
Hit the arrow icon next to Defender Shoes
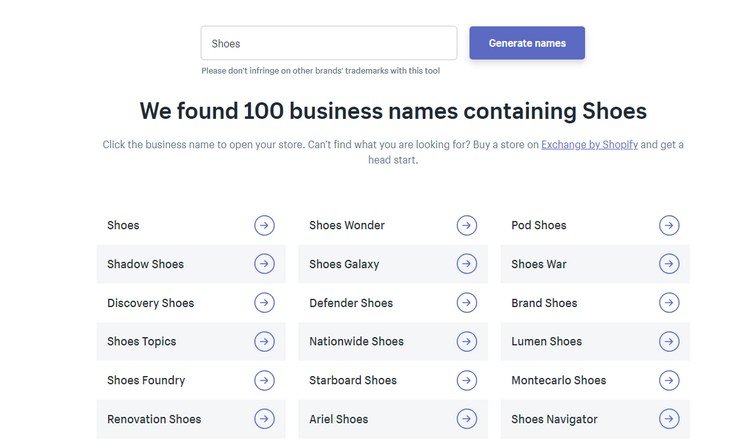(x=467, y=303)
